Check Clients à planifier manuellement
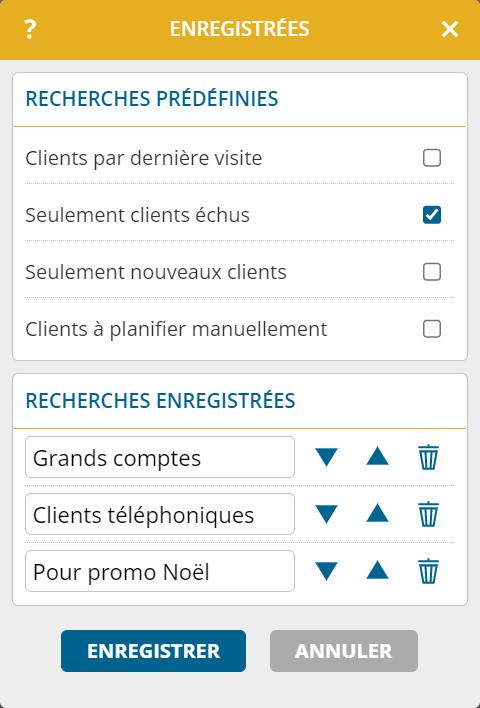 click(432, 329)
